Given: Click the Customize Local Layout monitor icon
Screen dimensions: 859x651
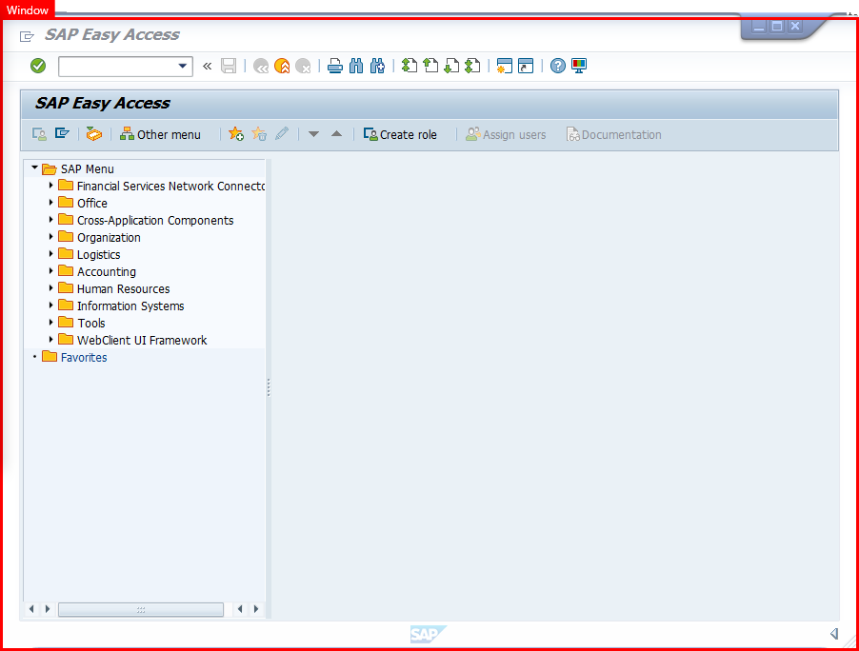Looking at the screenshot, I should (x=579, y=66).
